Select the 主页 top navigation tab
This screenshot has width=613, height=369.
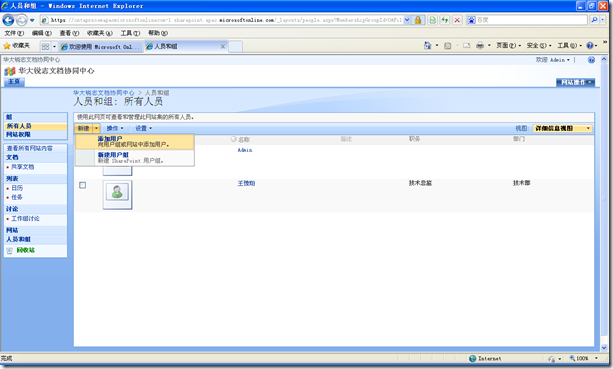[14, 82]
